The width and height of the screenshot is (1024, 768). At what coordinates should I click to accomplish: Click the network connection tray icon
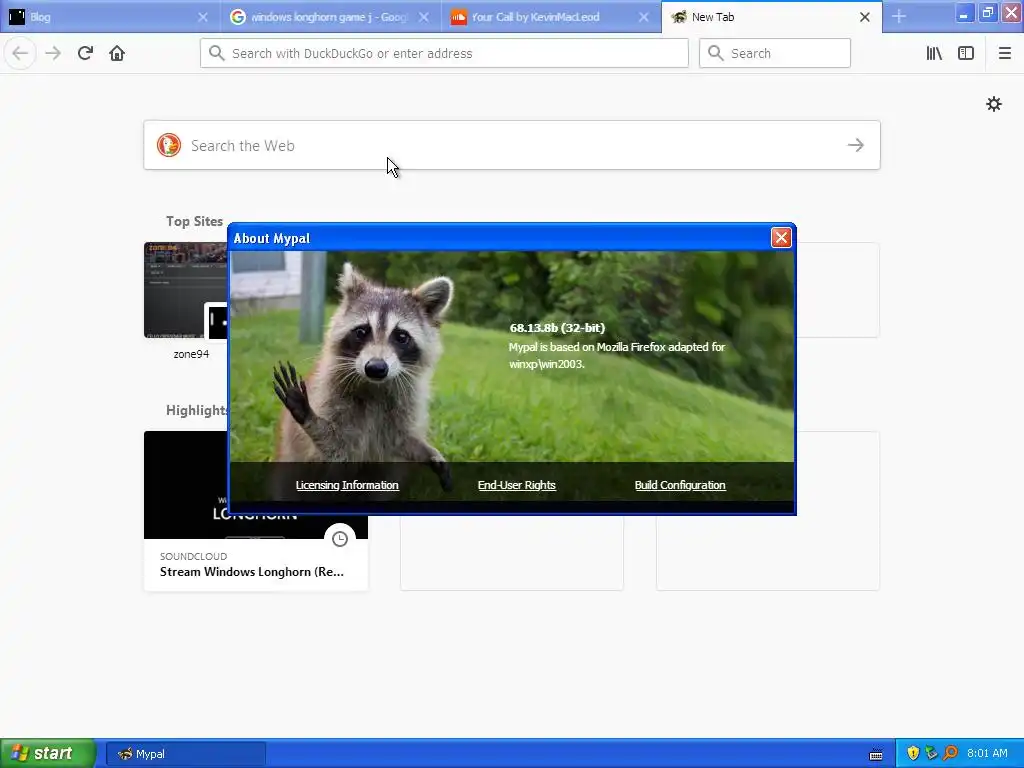click(x=931, y=753)
